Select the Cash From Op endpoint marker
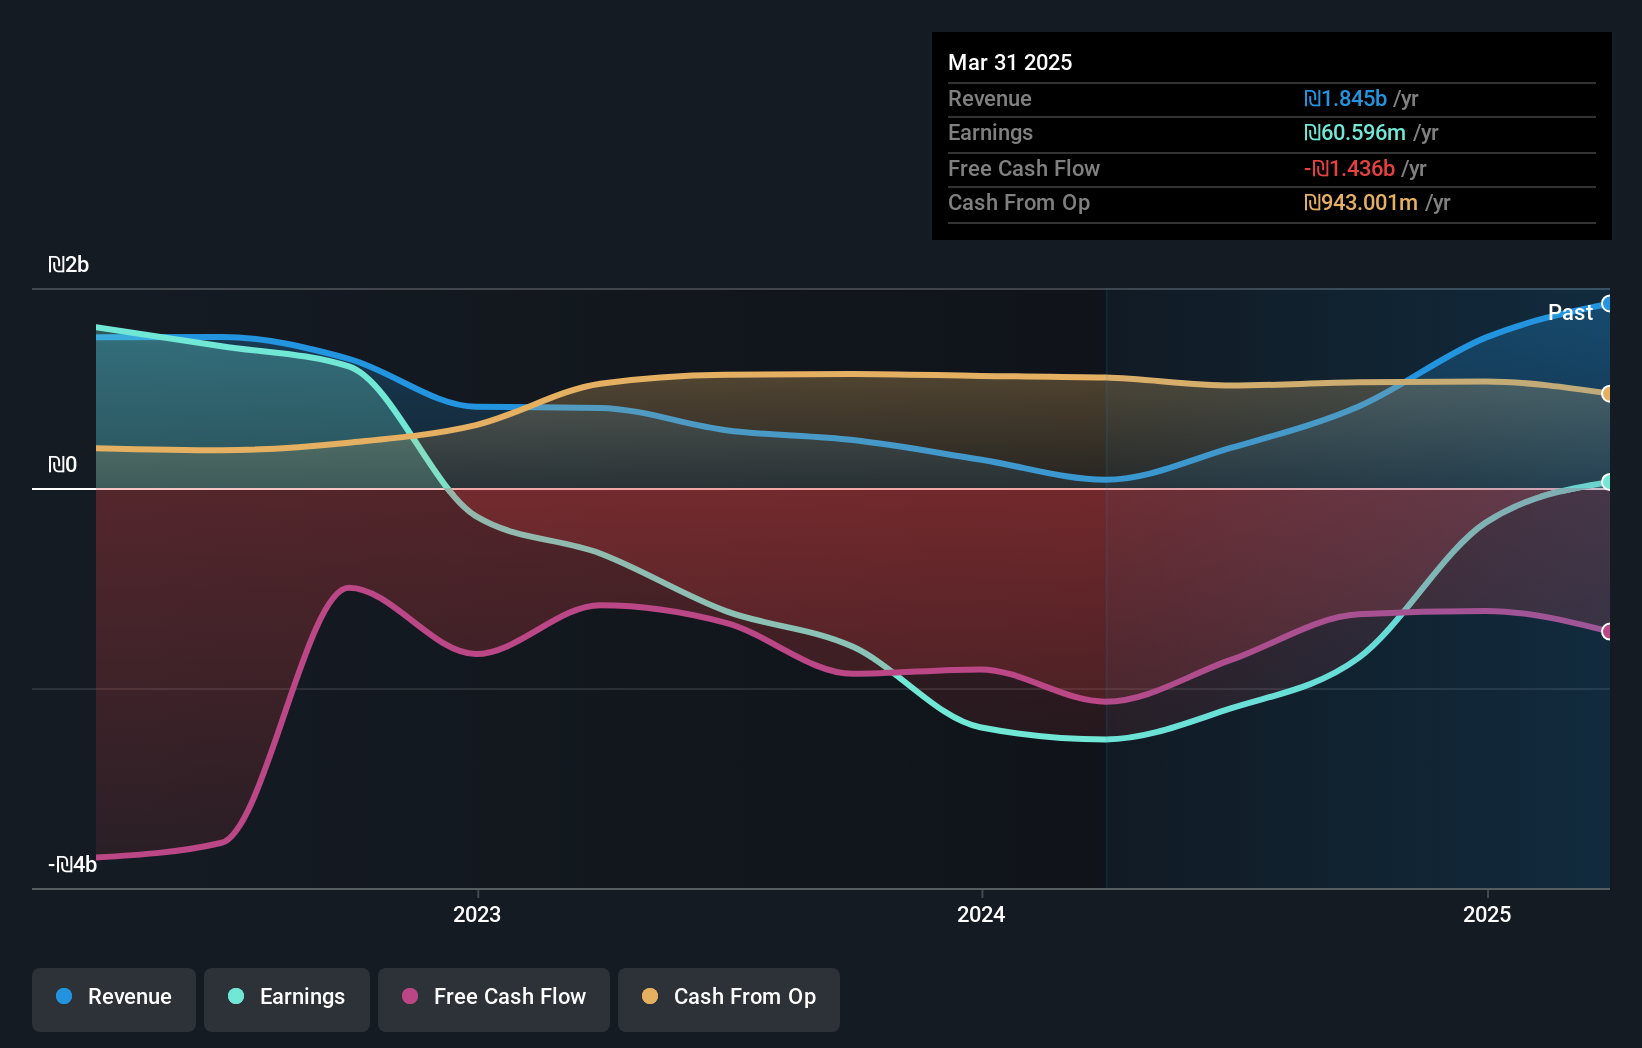Image resolution: width=1642 pixels, height=1048 pixels. (1607, 394)
